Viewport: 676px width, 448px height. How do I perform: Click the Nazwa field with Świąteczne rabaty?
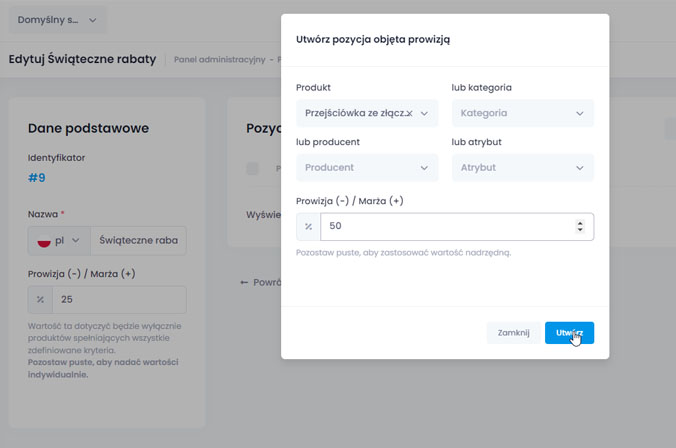click(x=138, y=241)
